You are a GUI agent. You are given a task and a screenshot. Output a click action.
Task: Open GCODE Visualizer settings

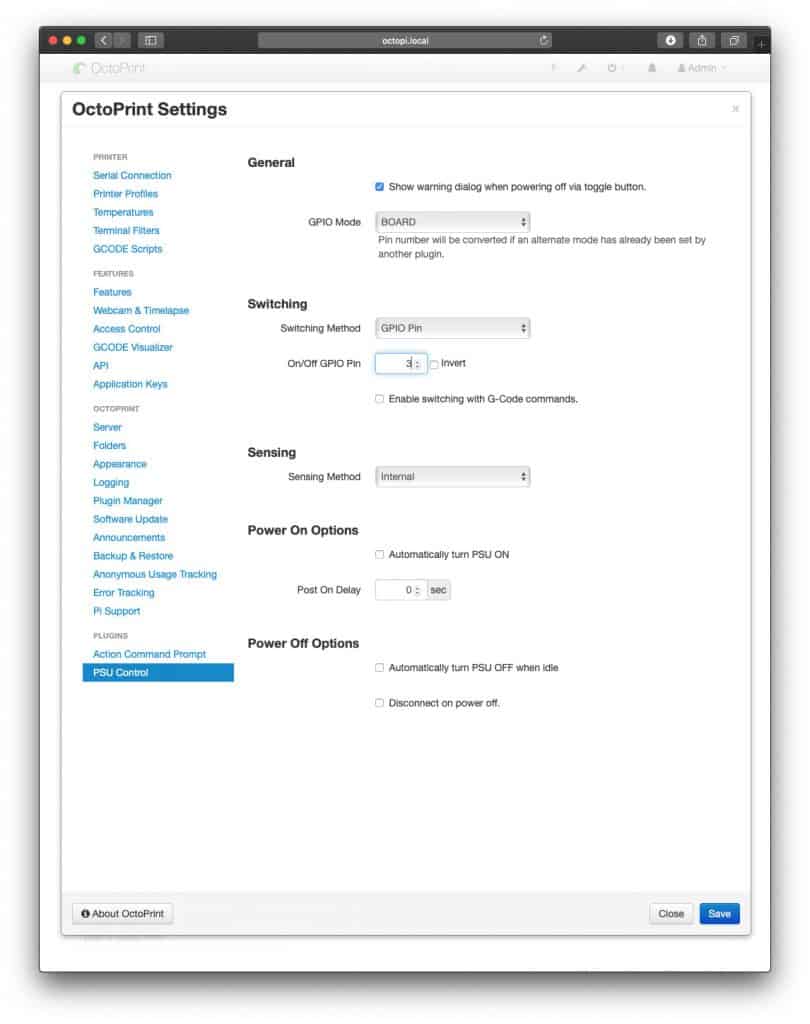click(x=133, y=347)
